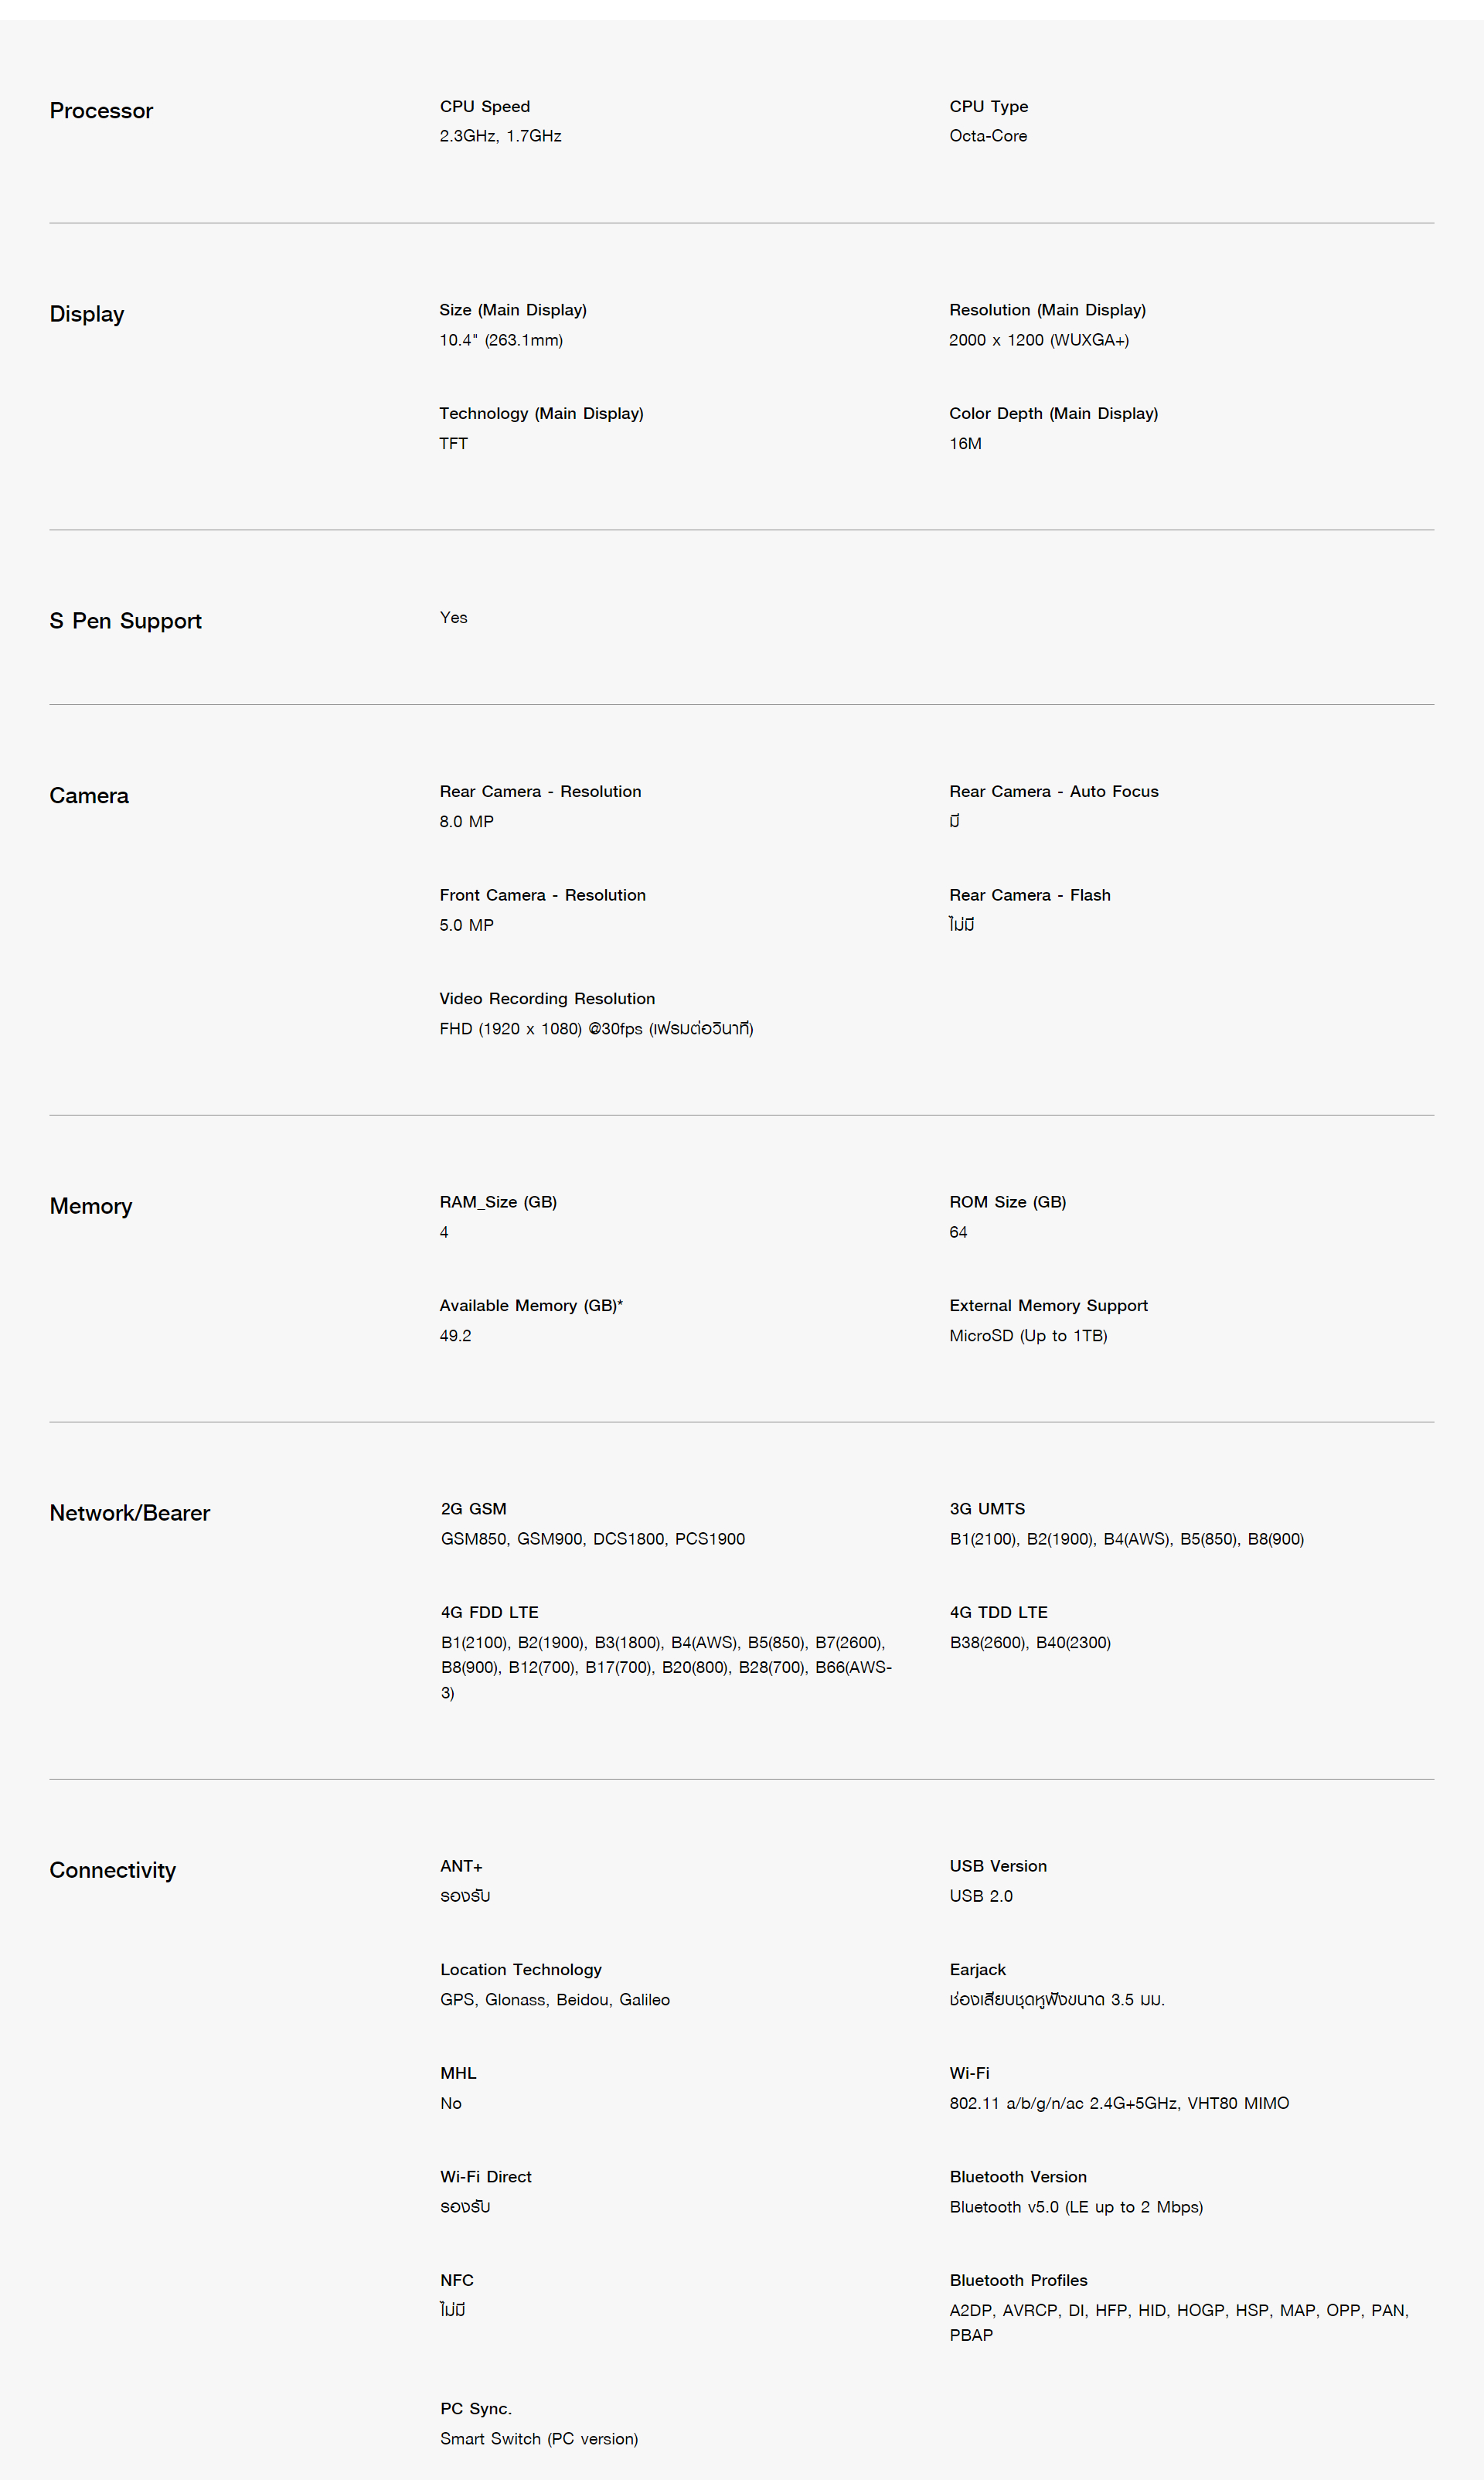Screen dimensions: 1484x2480
Task: Click the Smart Switch (PC version) text
Action: tap(539, 2439)
